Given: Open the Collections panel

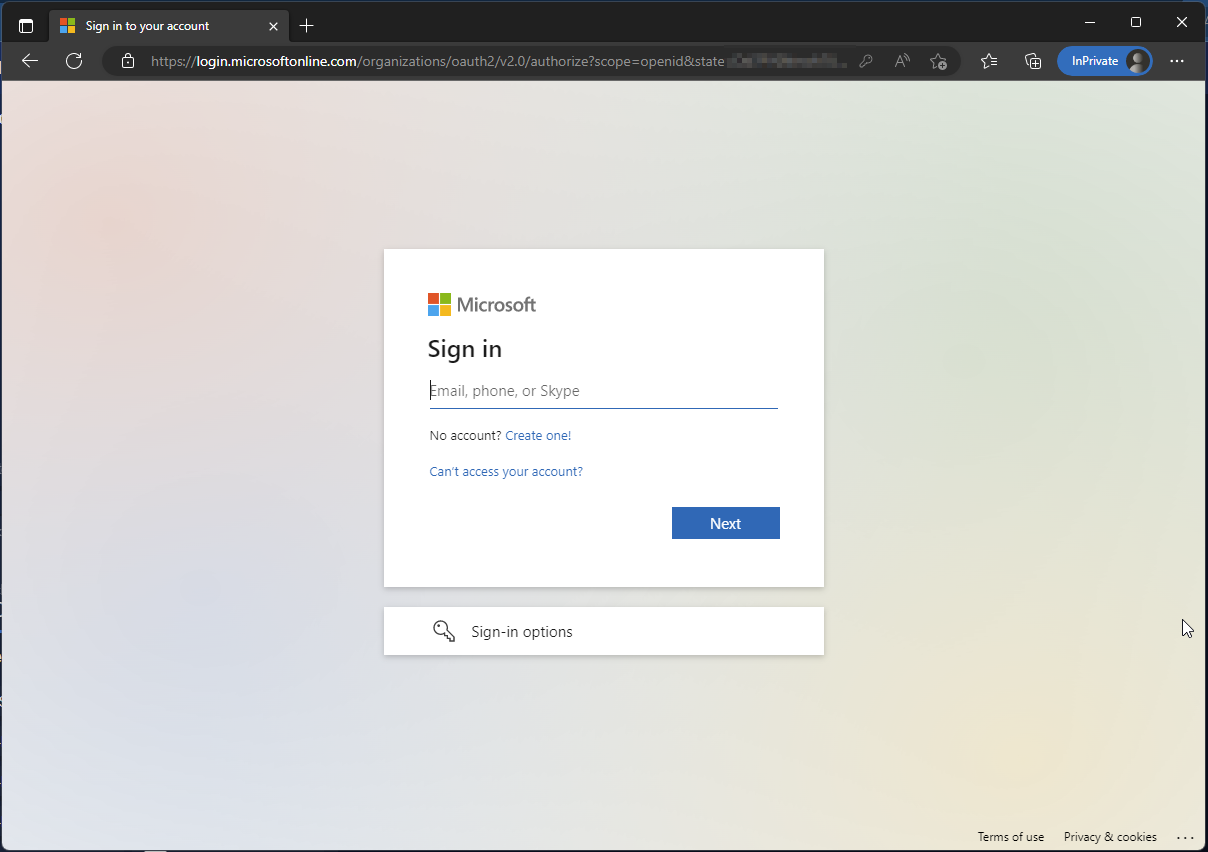Looking at the screenshot, I should (1033, 61).
